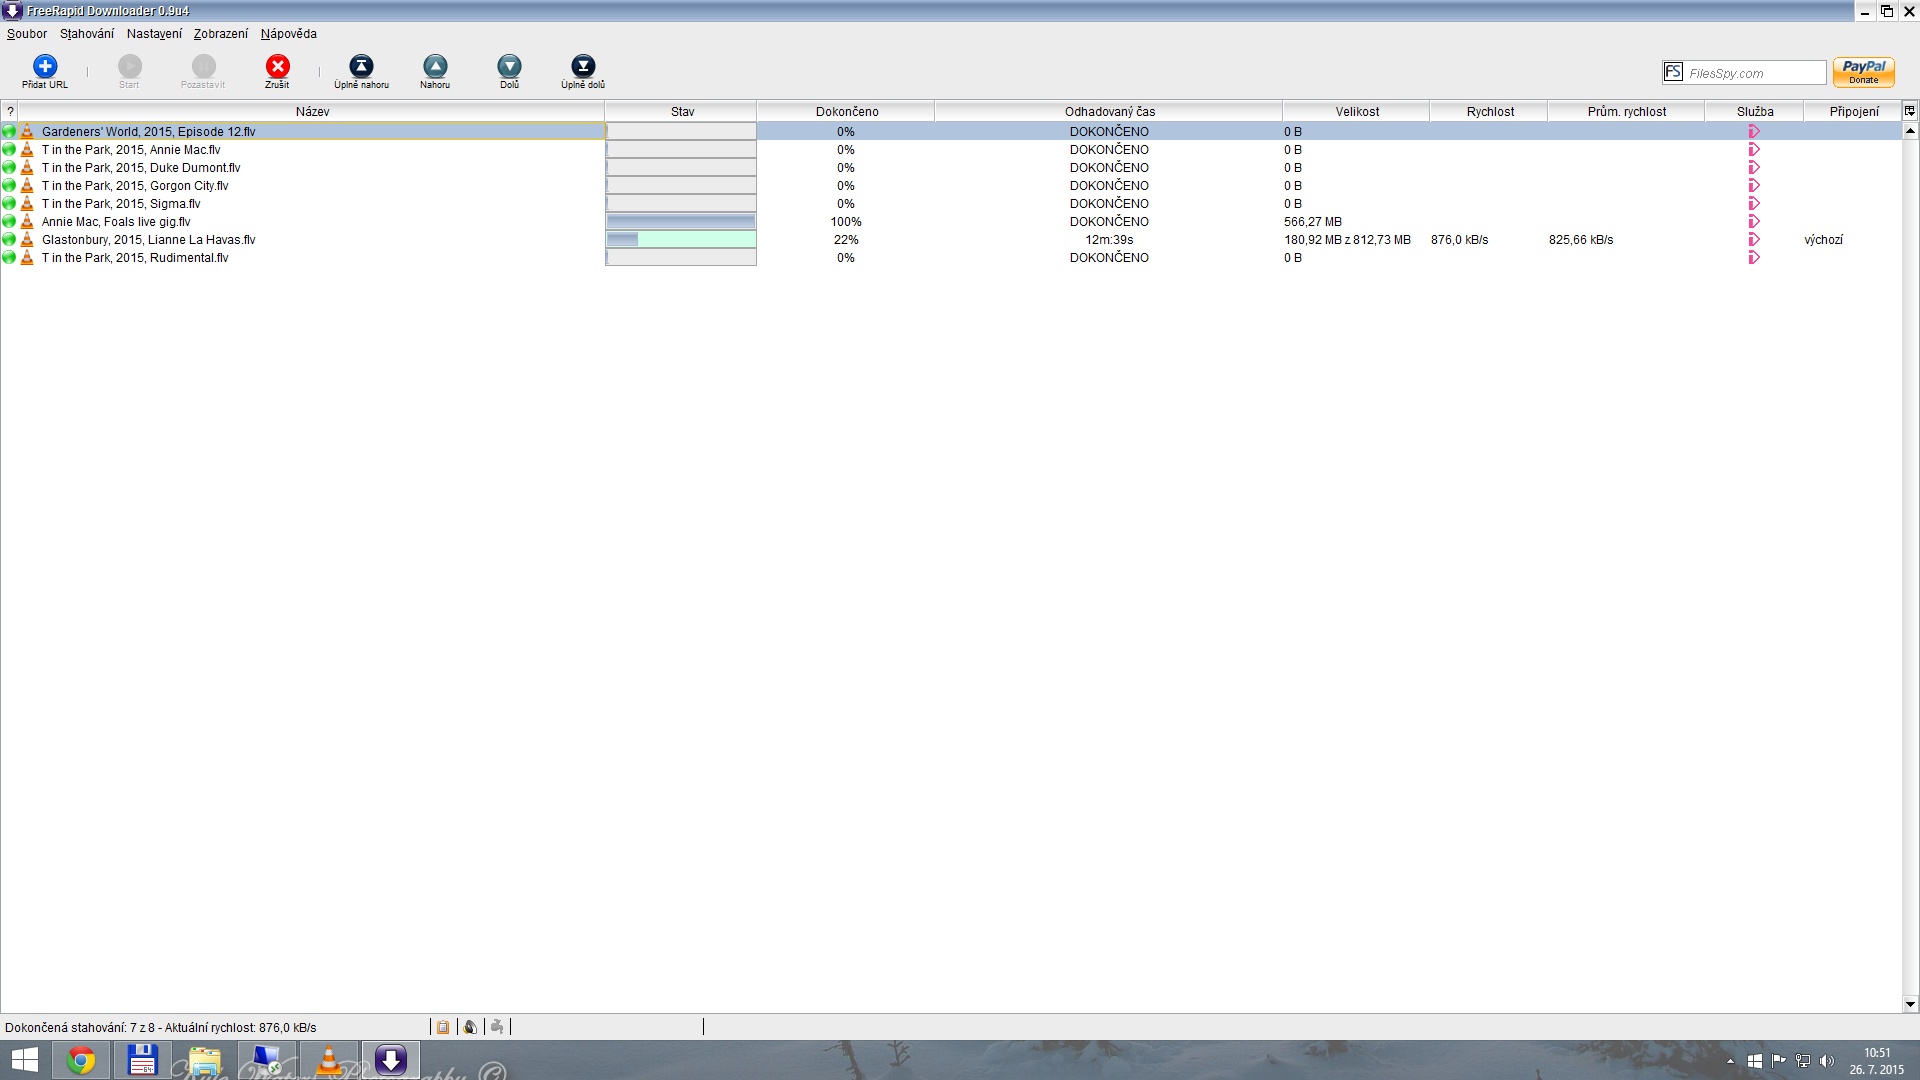The width and height of the screenshot is (1920, 1080).
Task: Click the Přidat URL toolbar icon
Action: [45, 67]
